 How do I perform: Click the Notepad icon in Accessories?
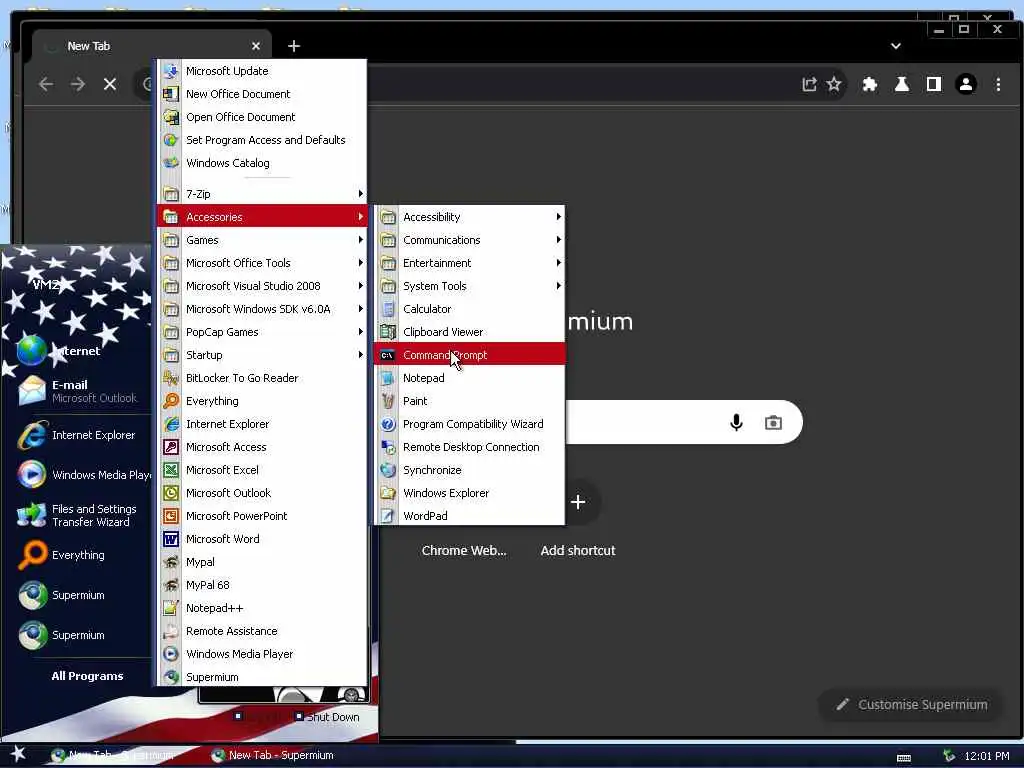[388, 377]
